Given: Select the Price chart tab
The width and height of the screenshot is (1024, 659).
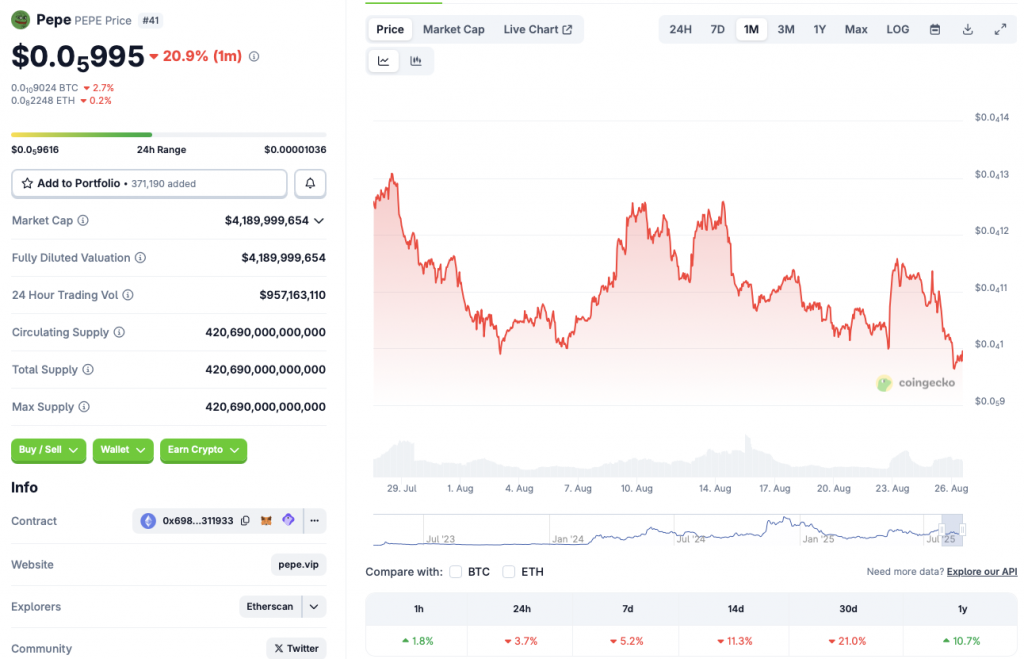Looking at the screenshot, I should (390, 29).
